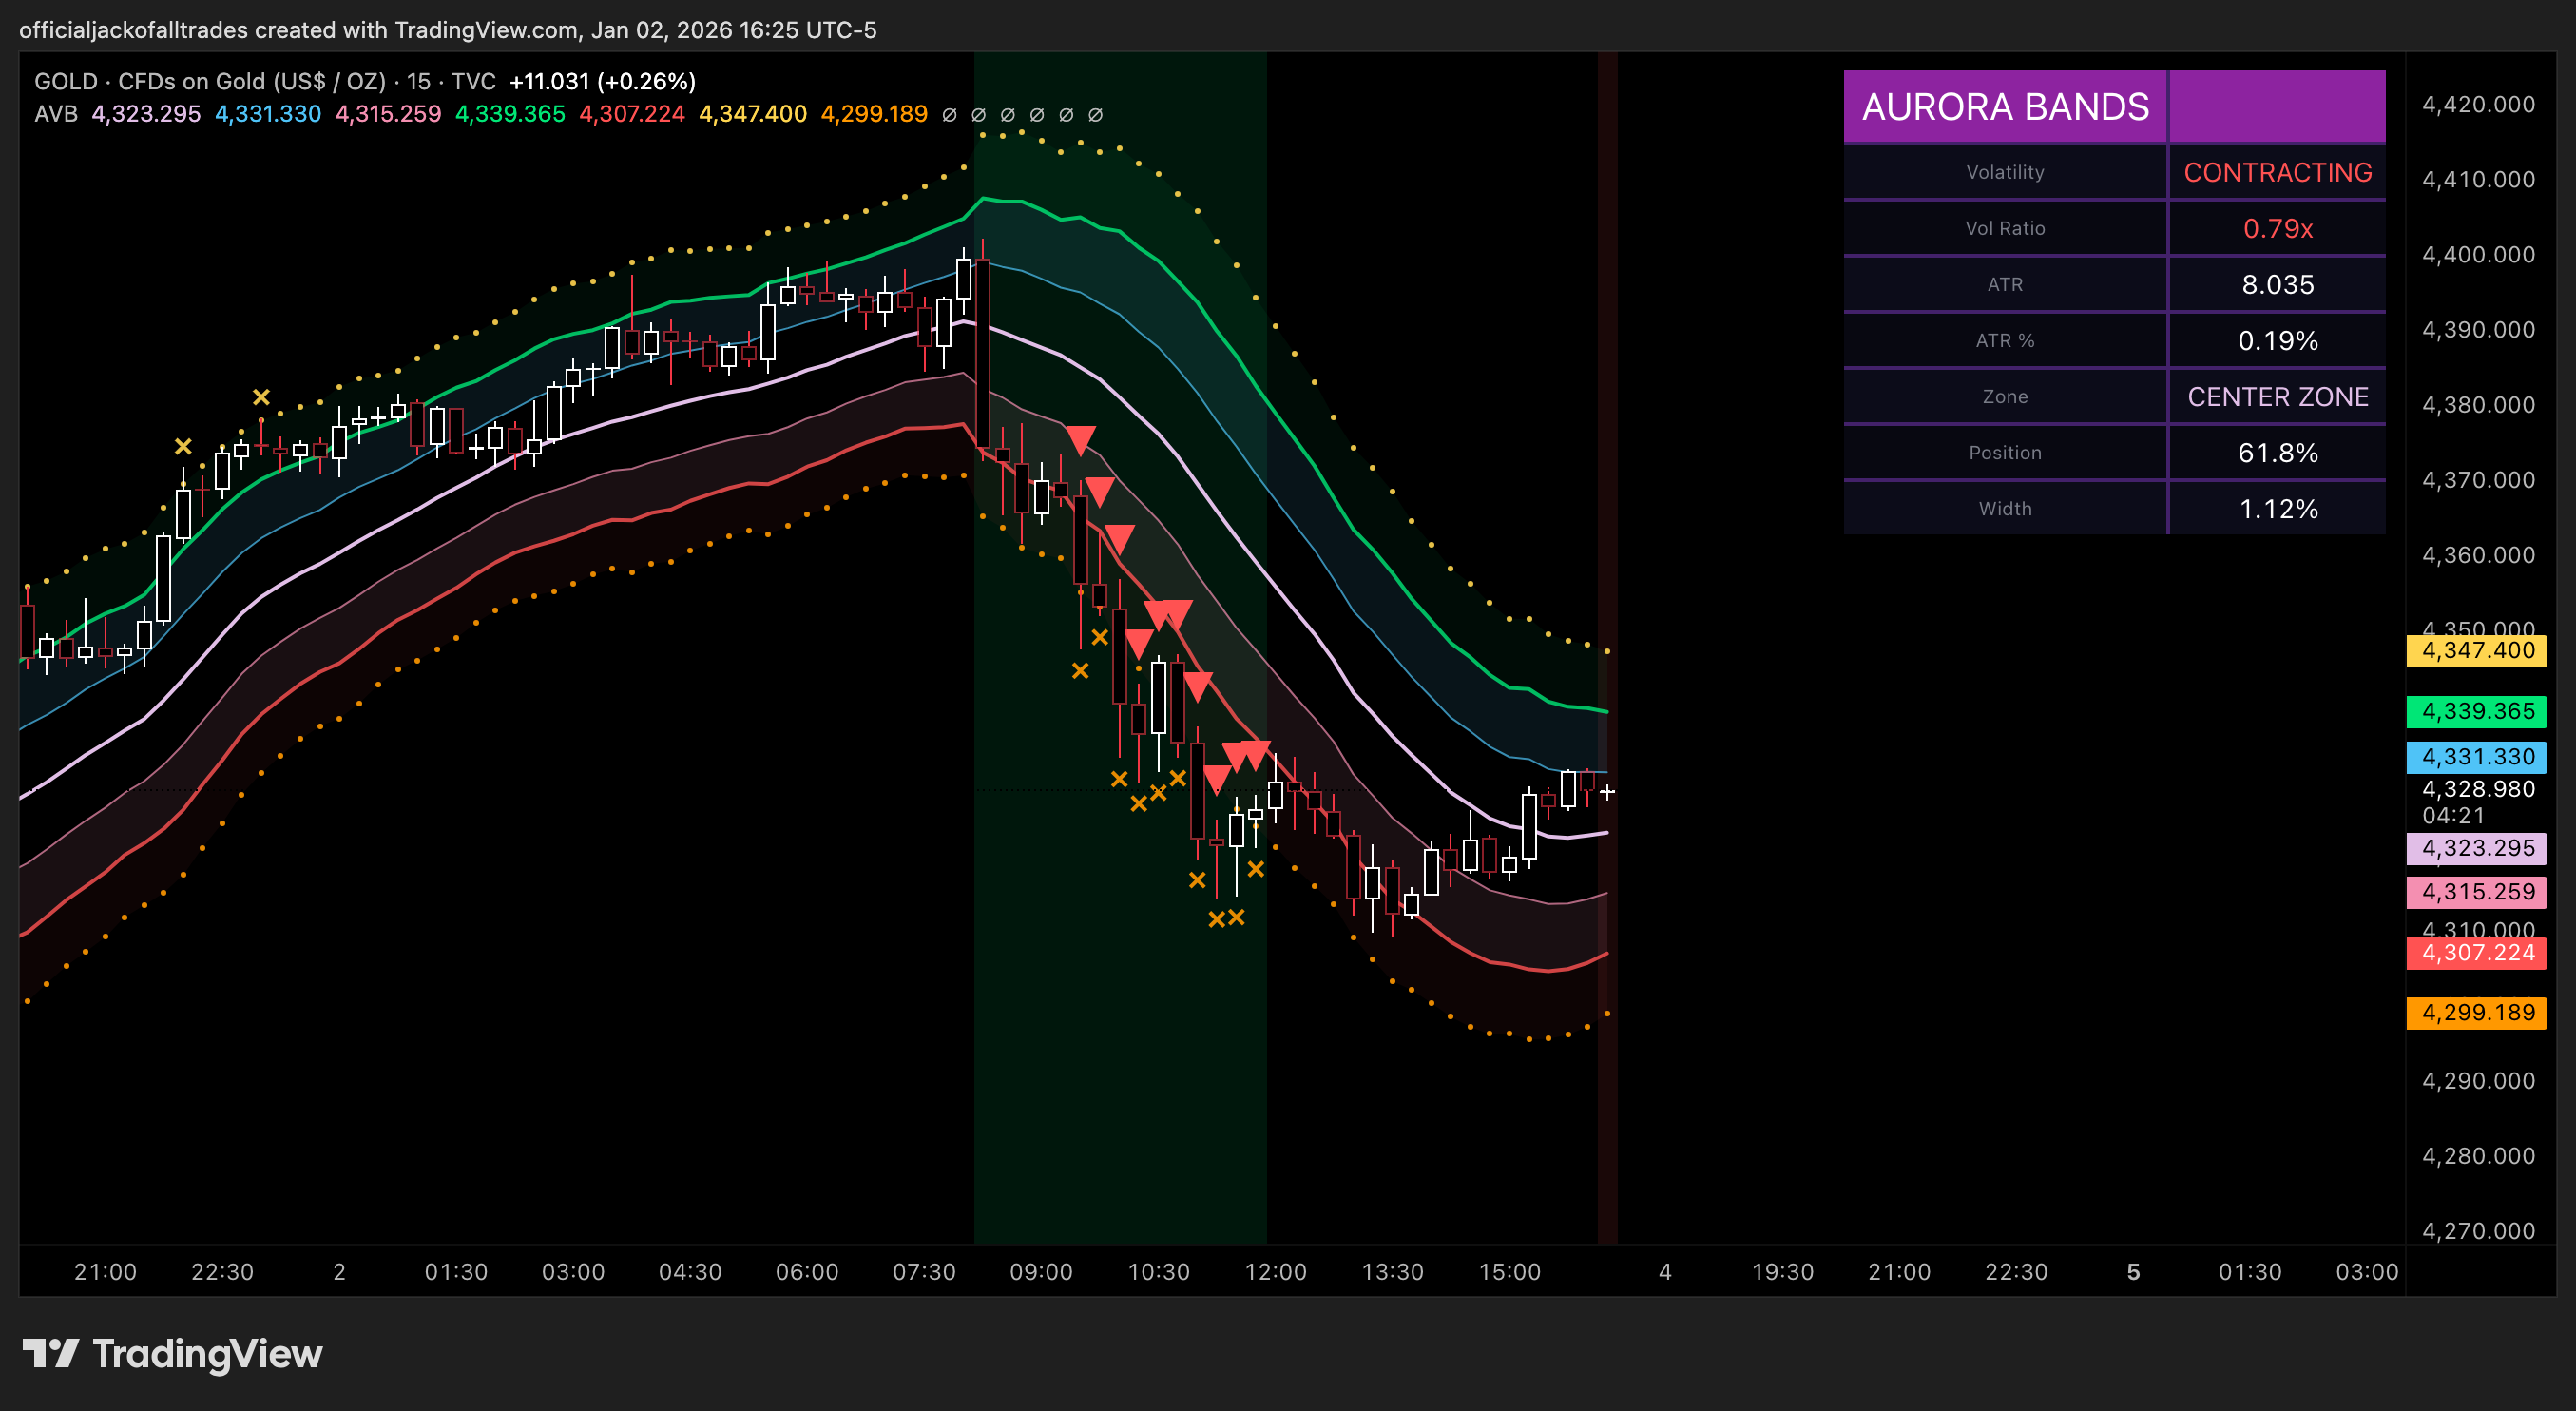
Task: Click the orange 4,299.189 price label
Action: (x=2477, y=1012)
